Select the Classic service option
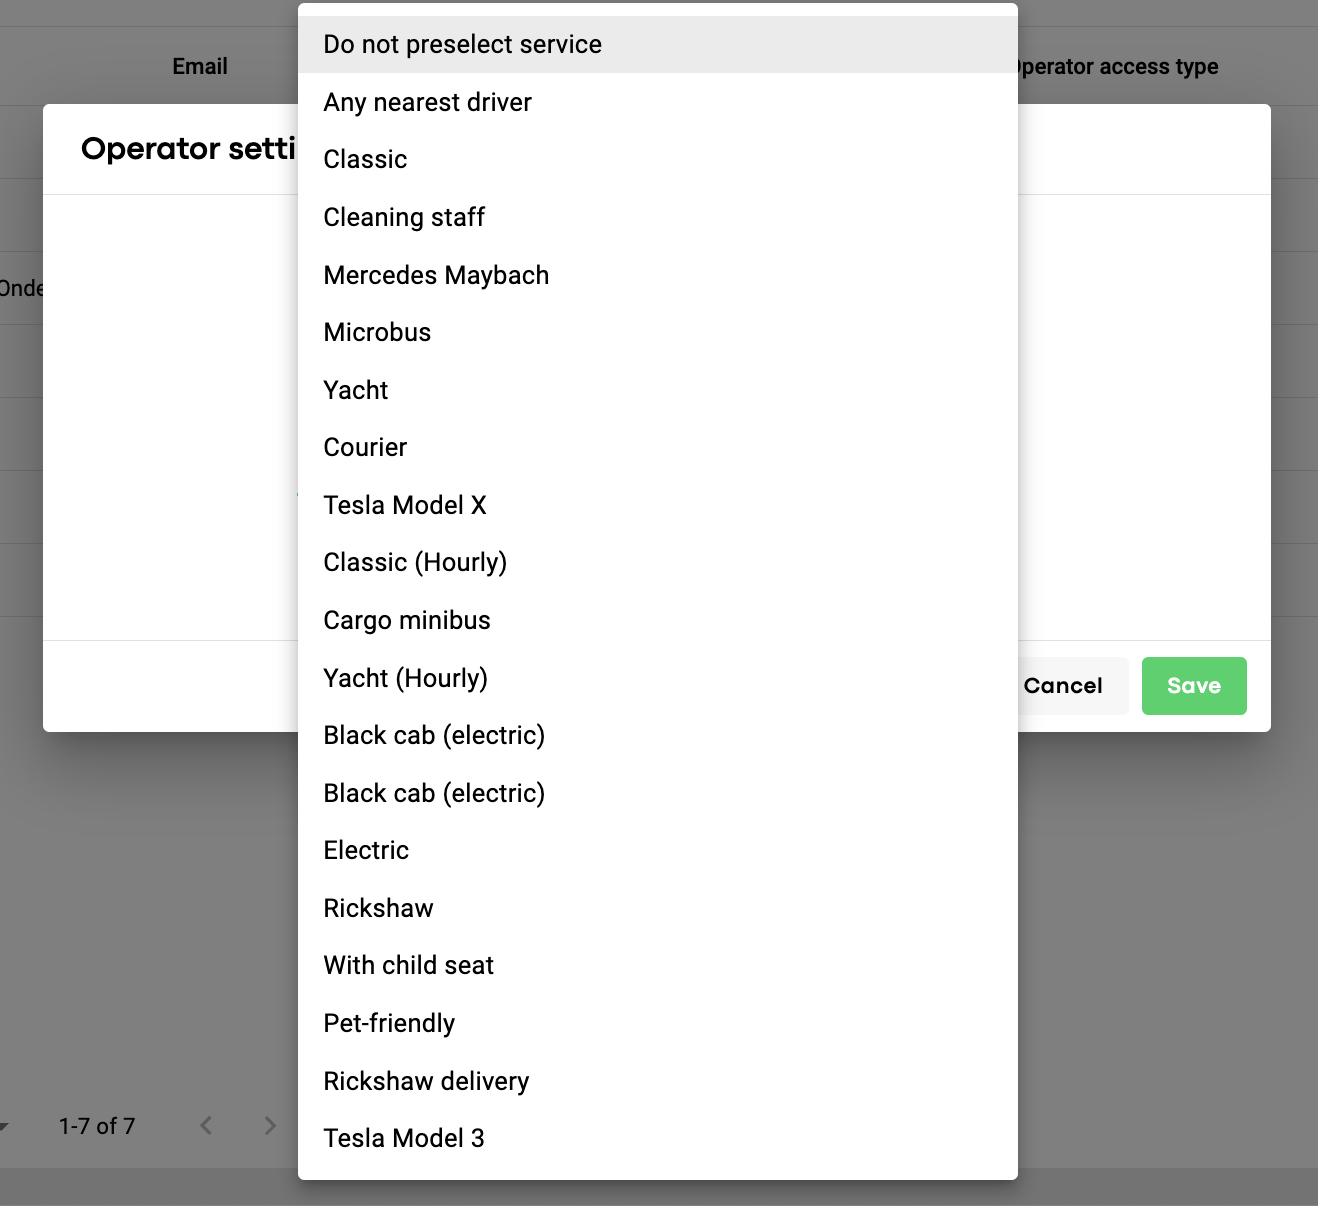1318x1206 pixels. click(365, 160)
